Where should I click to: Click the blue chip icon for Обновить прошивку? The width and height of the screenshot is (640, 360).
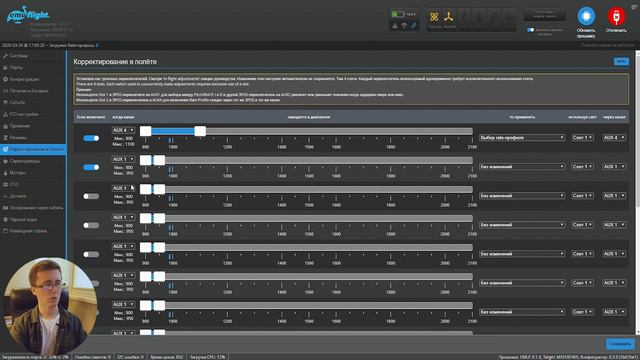[586, 16]
